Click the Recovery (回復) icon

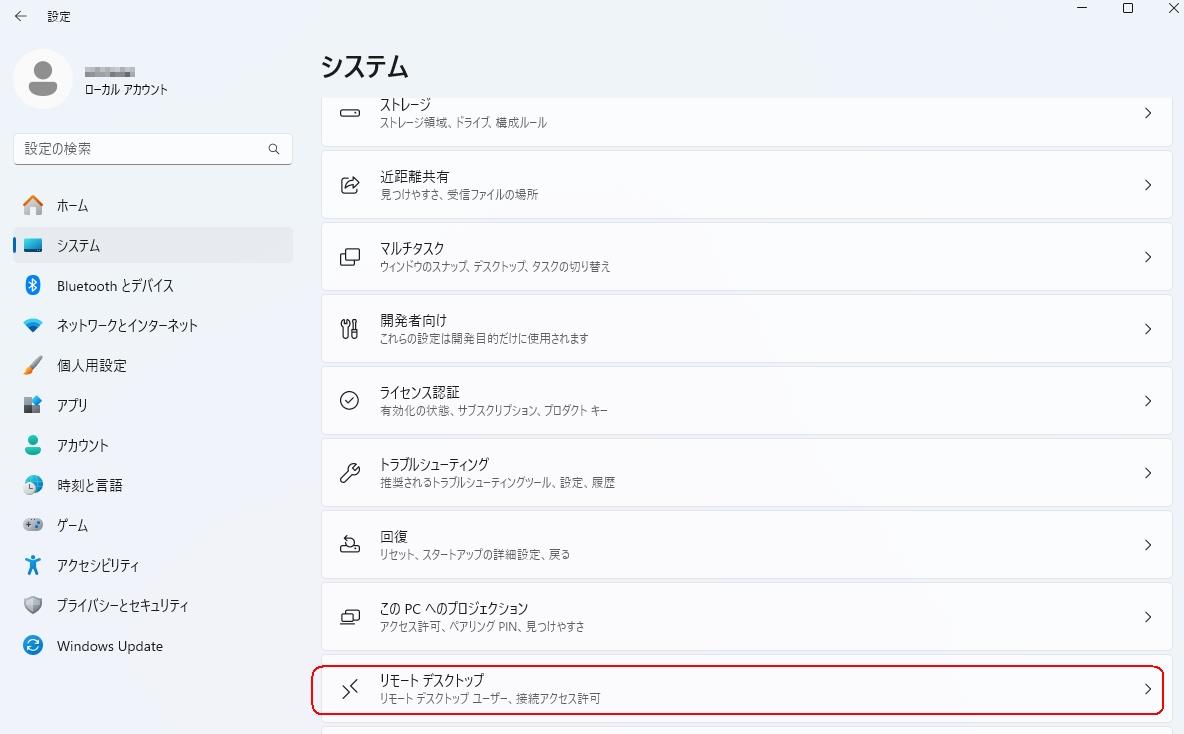click(x=350, y=544)
